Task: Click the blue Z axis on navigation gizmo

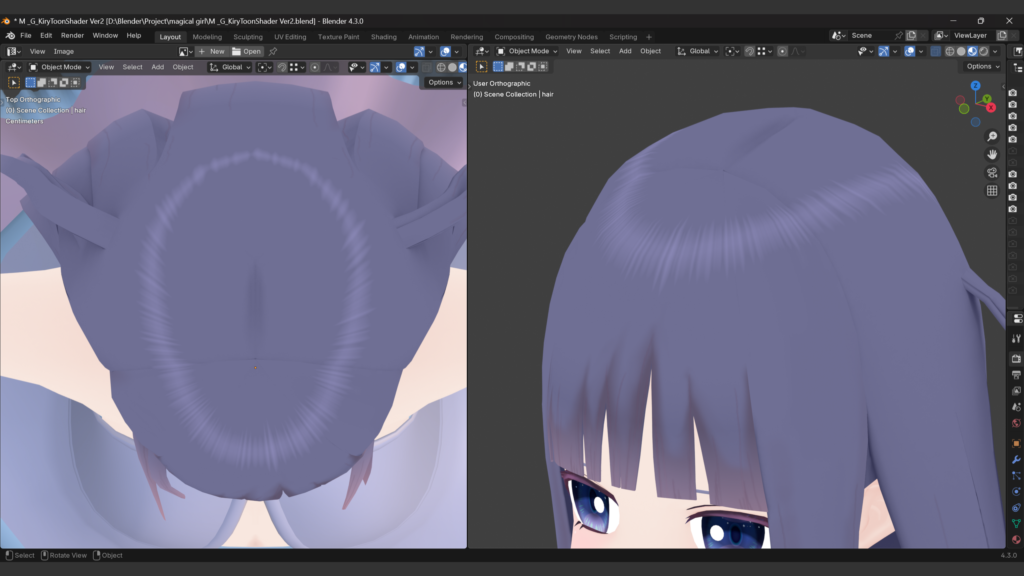Action: (975, 86)
